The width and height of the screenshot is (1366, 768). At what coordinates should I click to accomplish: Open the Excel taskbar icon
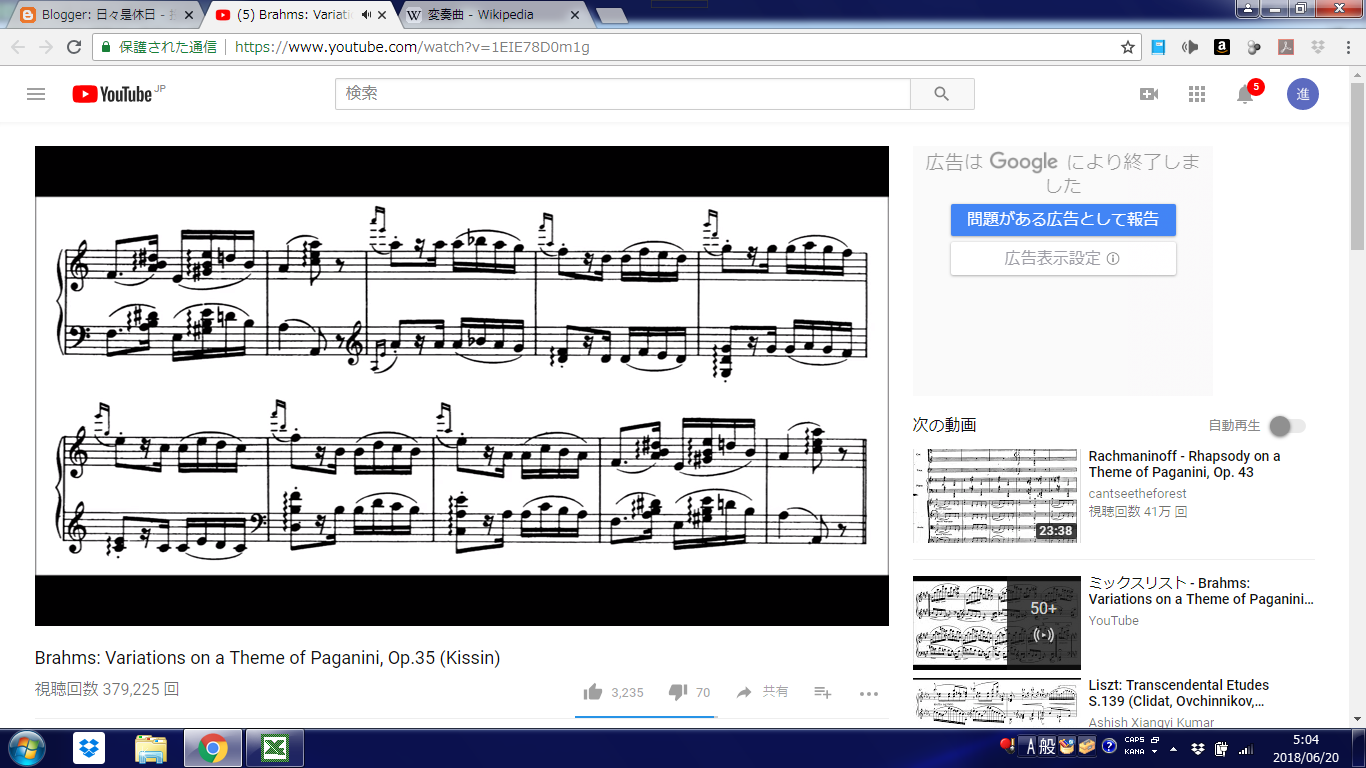tap(275, 748)
